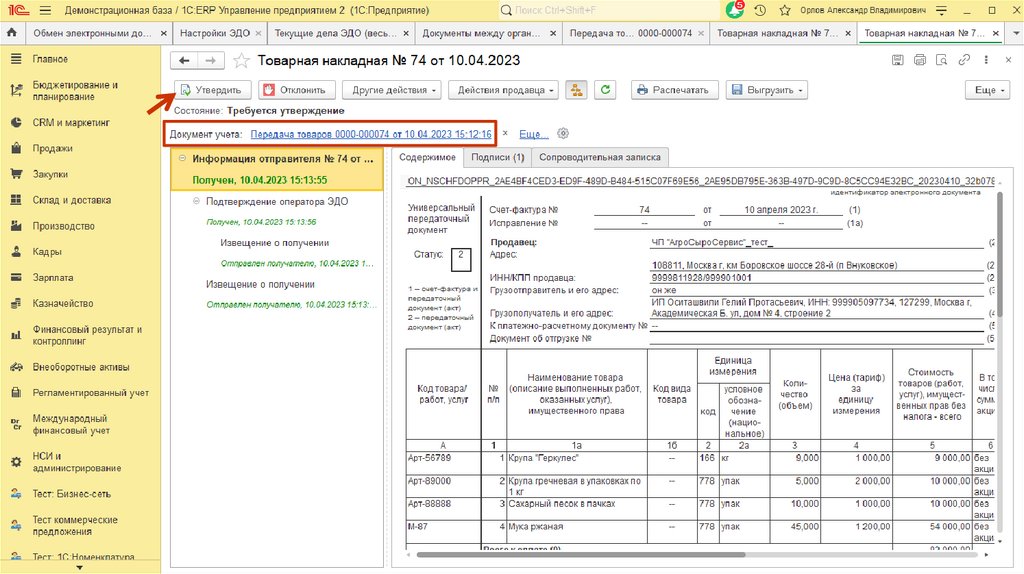Viewport: 1024px width, 574px height.
Task: Open the Передача товаров 0000-000074 link
Action: [371, 134]
